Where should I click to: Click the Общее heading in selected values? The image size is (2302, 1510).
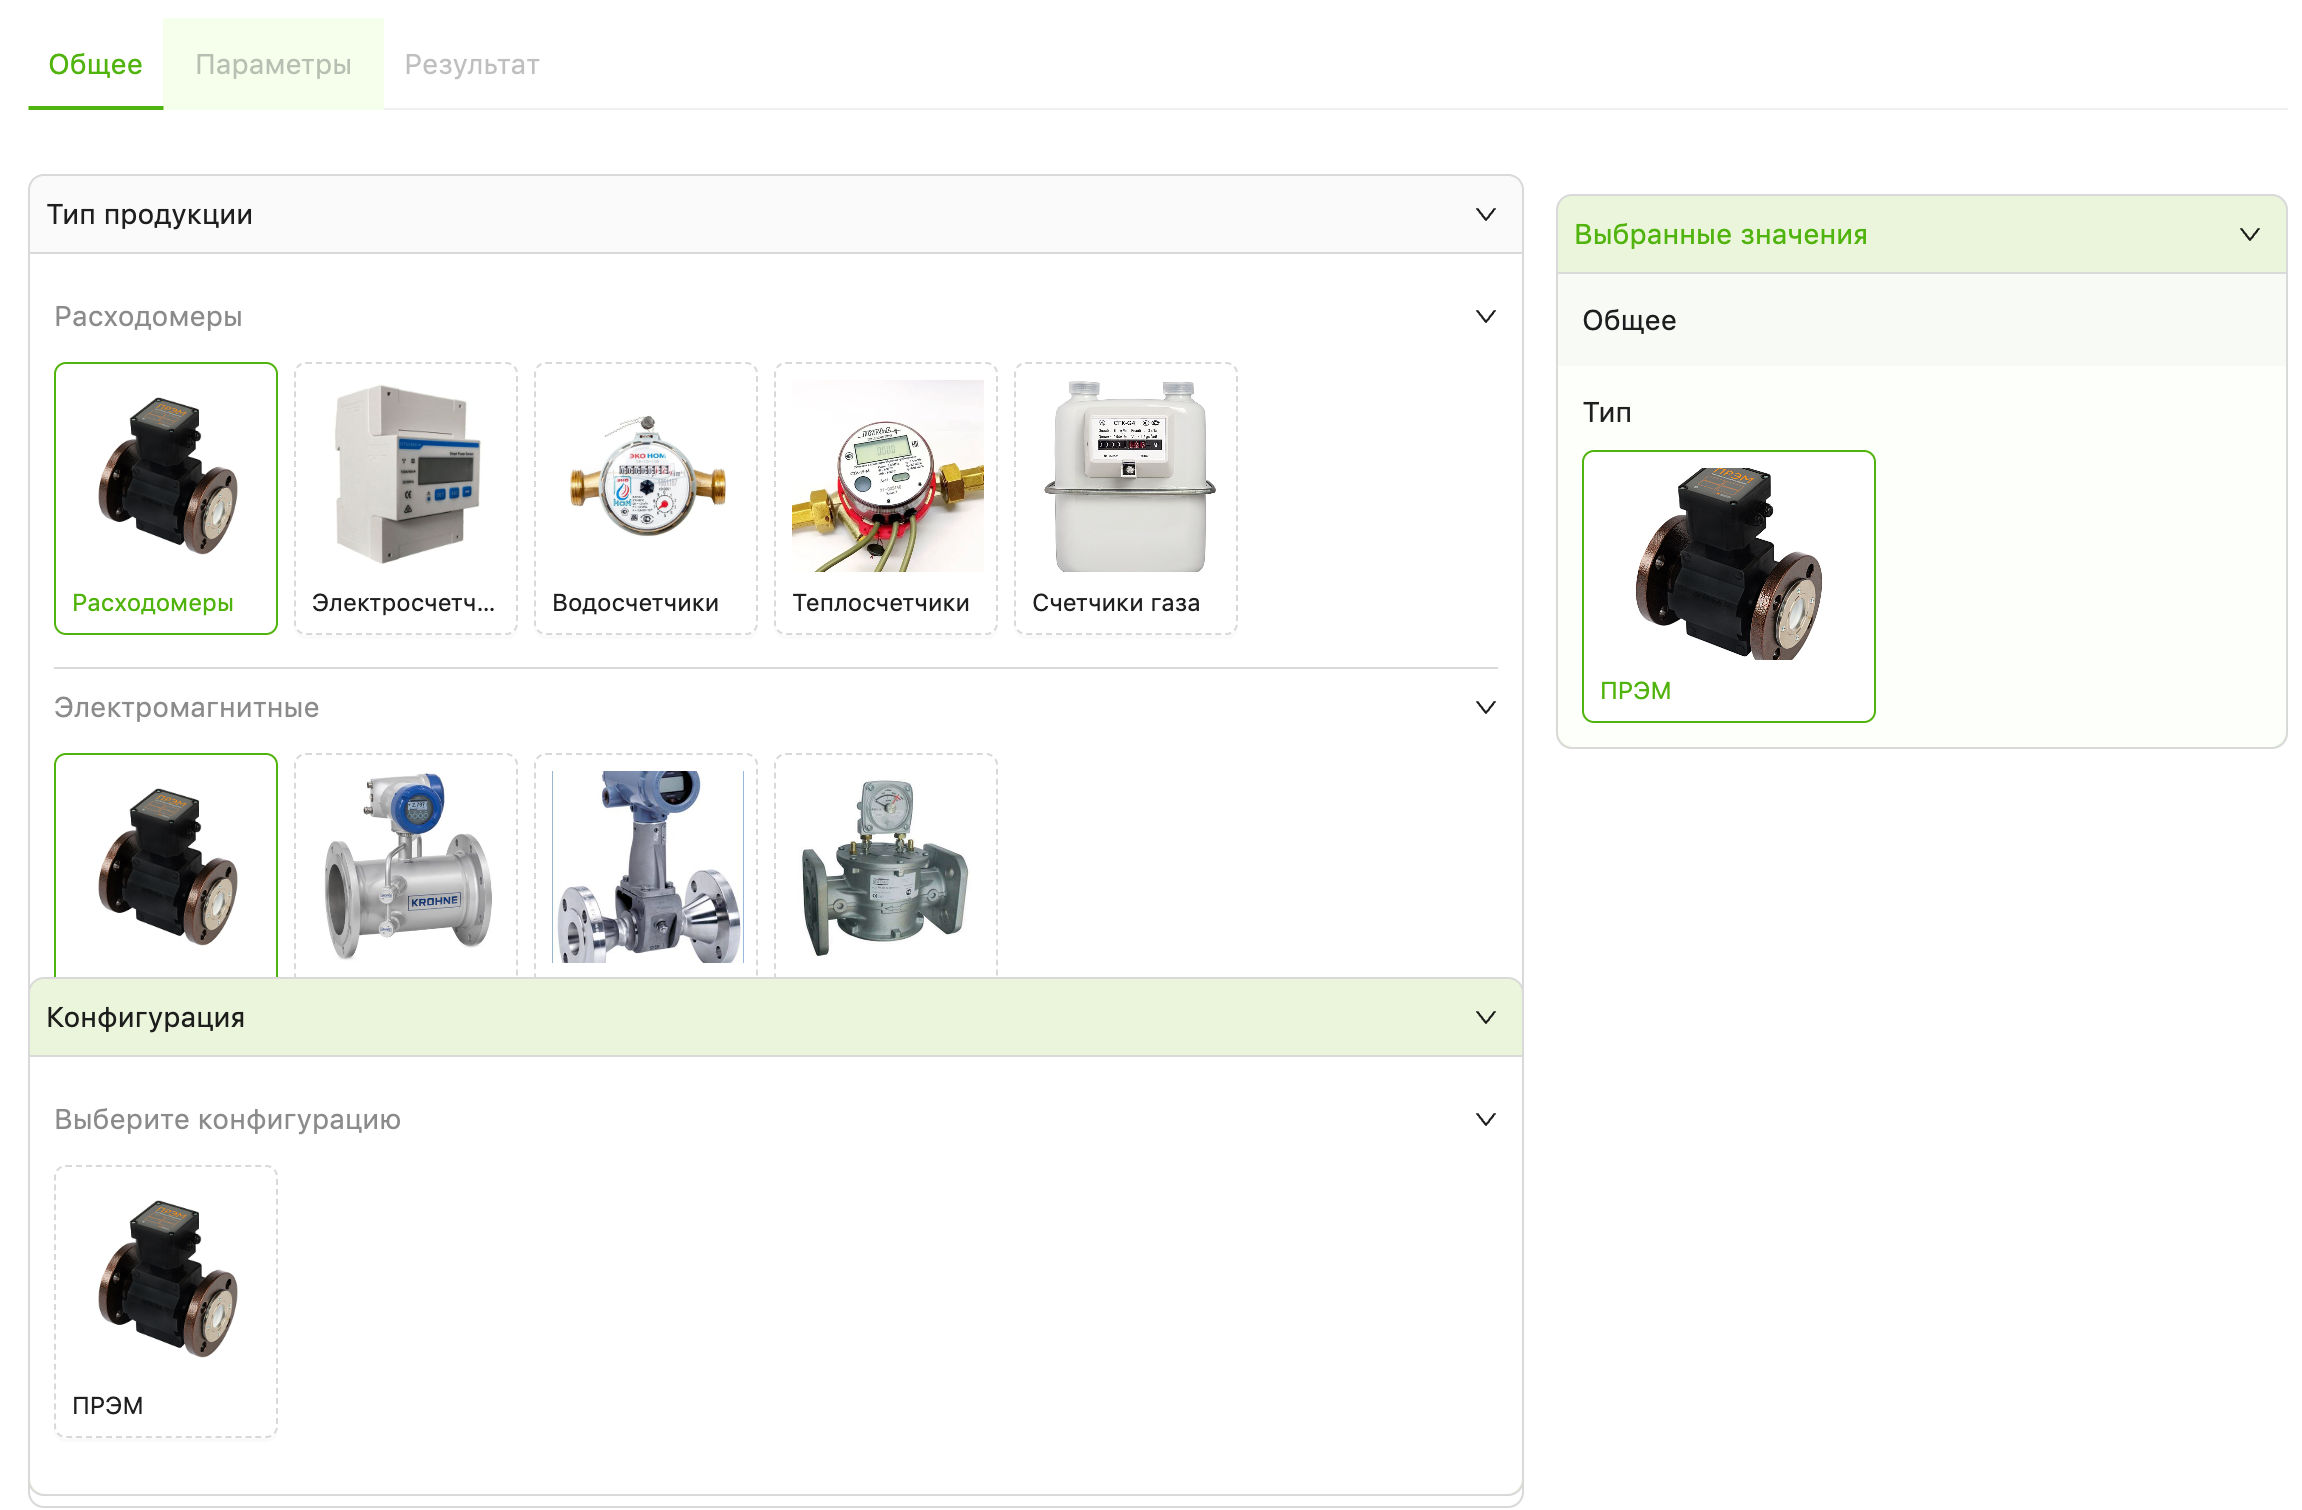pyautogui.click(x=1629, y=321)
